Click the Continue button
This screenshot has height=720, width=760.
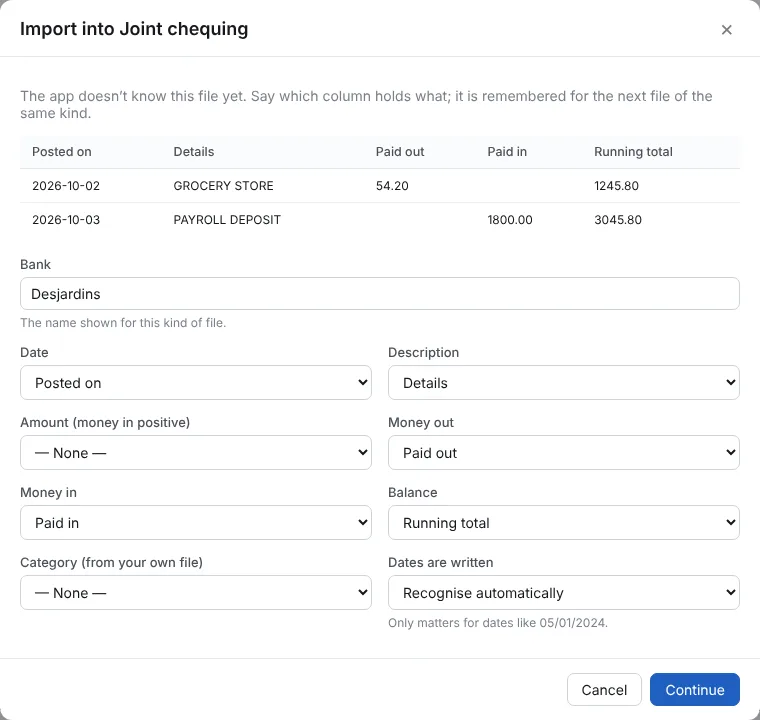tap(695, 689)
